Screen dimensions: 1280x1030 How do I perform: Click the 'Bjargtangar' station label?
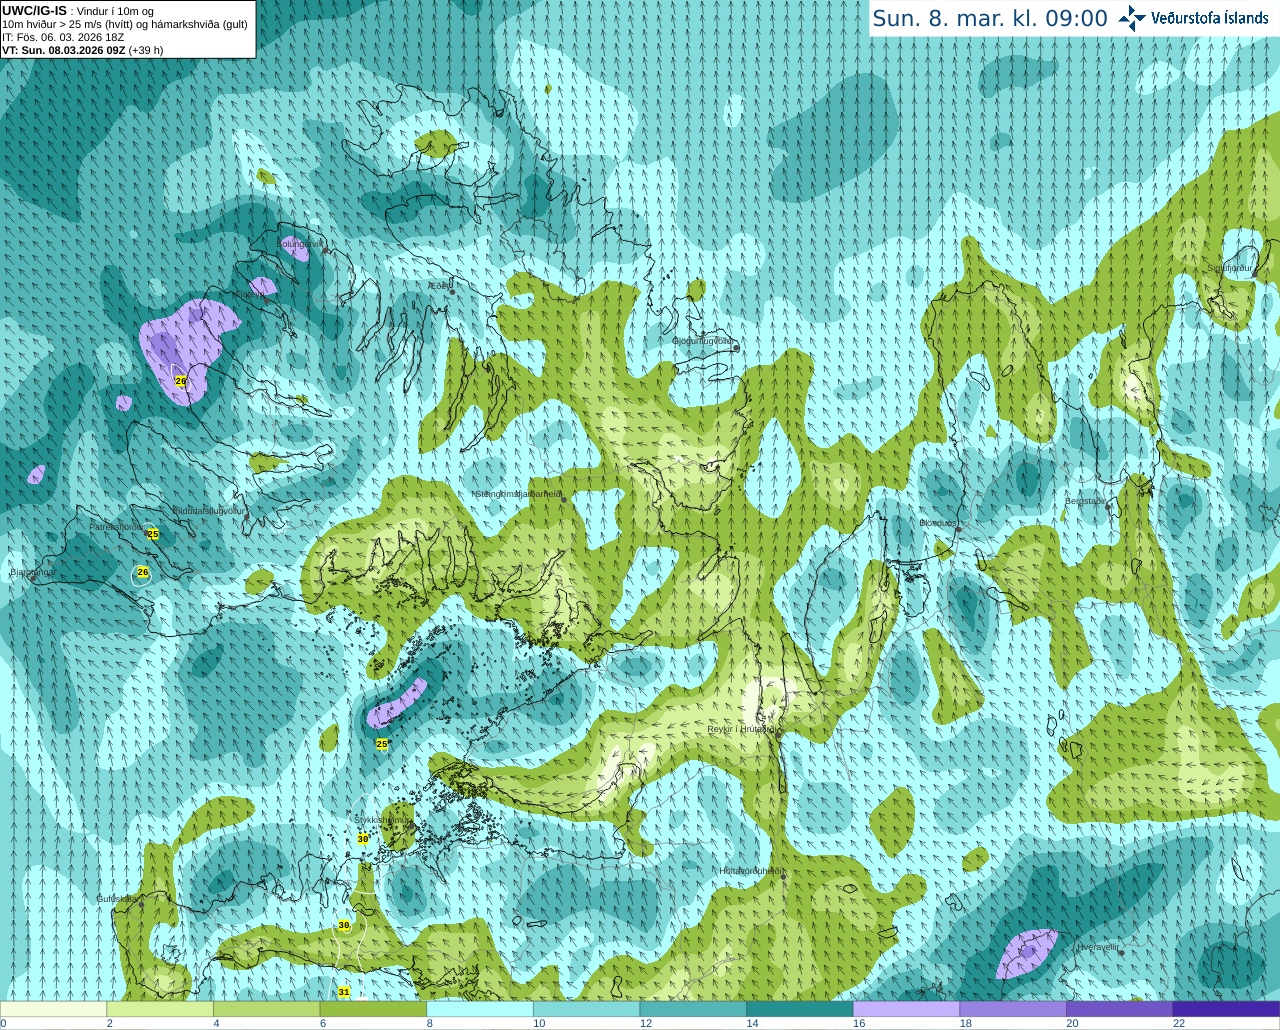pos(32,572)
